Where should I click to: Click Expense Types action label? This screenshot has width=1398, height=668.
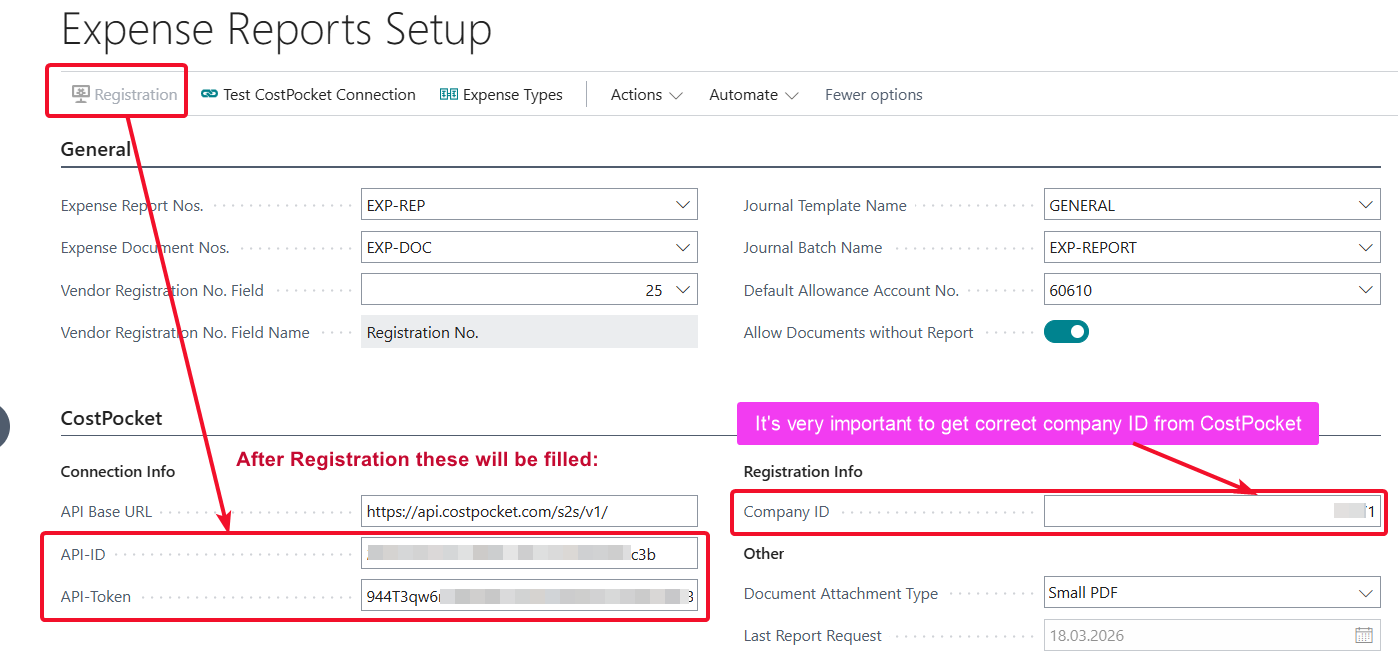tap(513, 94)
